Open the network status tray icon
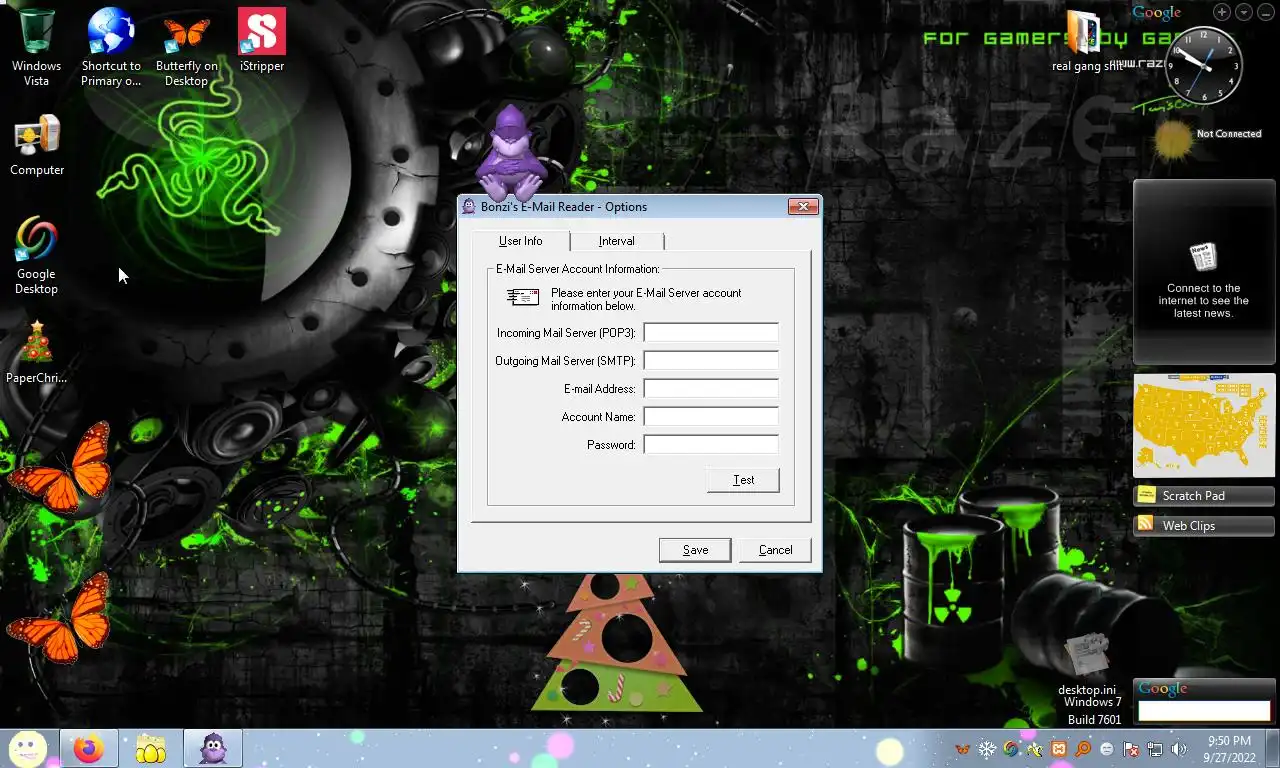Viewport: 1280px width, 768px height. pyautogui.click(x=1155, y=749)
